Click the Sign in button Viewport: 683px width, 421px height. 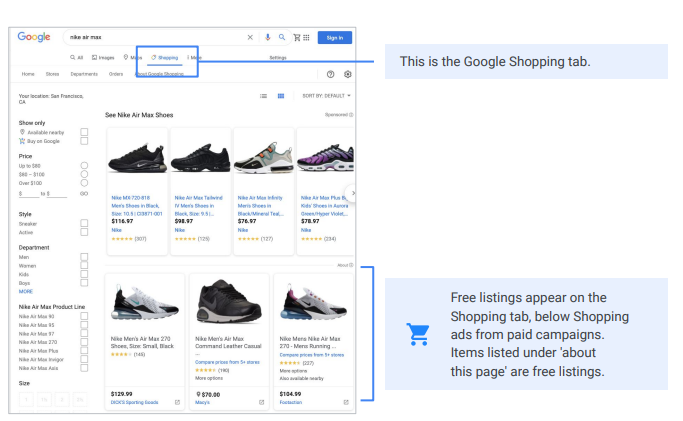point(335,38)
